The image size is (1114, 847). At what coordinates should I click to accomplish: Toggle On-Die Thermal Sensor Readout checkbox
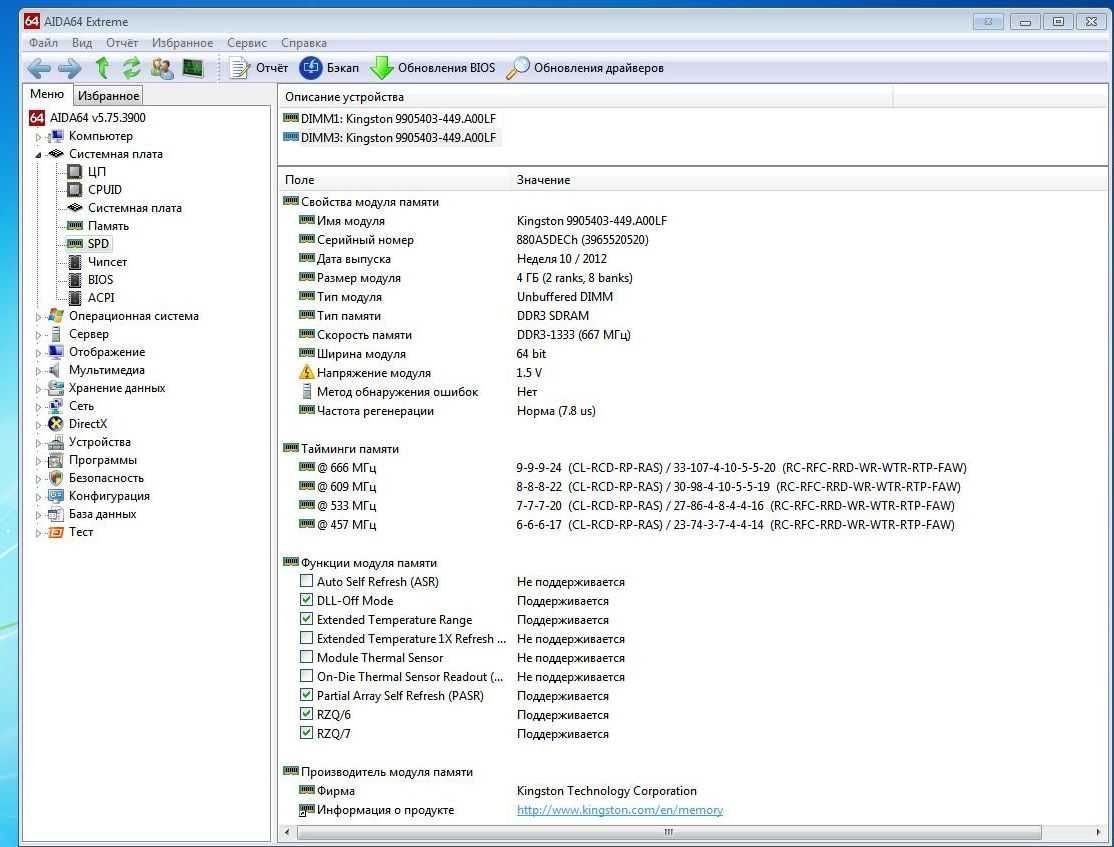[x=306, y=676]
